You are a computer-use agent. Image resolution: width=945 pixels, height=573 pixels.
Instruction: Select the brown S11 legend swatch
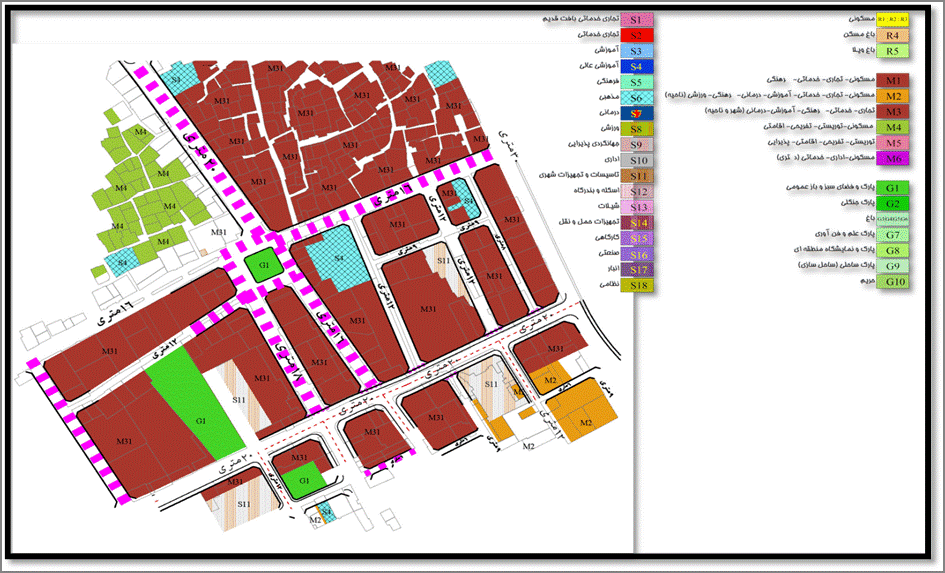tap(636, 176)
